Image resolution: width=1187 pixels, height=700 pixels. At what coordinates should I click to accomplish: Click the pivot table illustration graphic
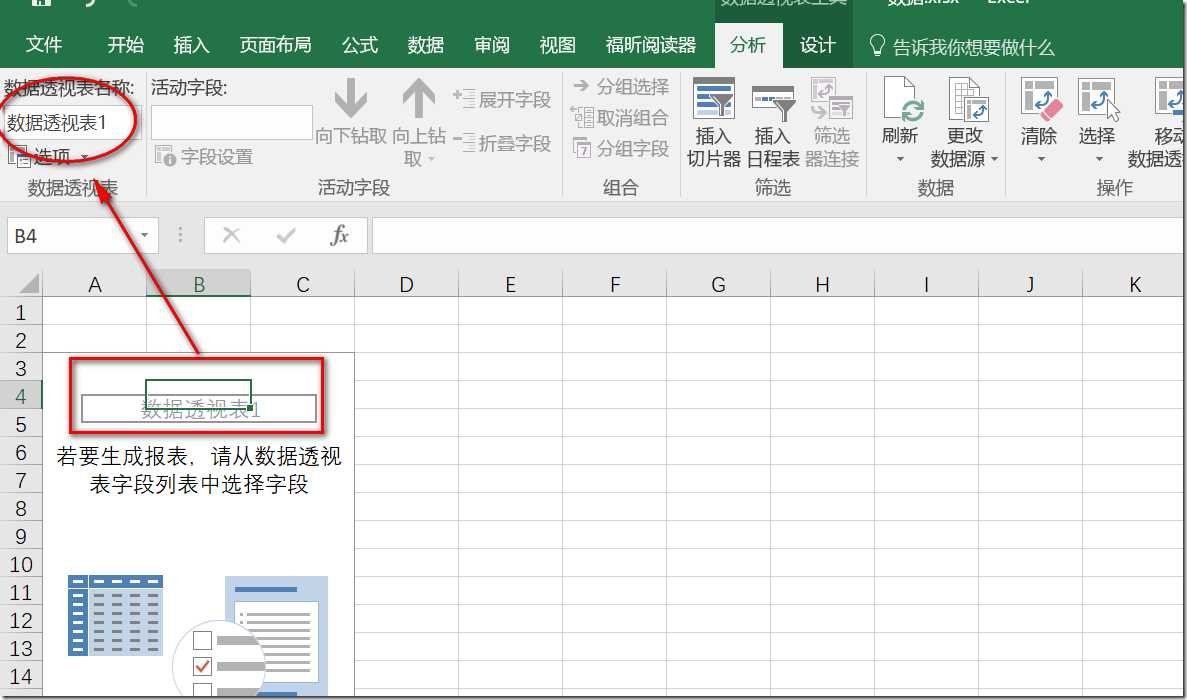(198, 636)
